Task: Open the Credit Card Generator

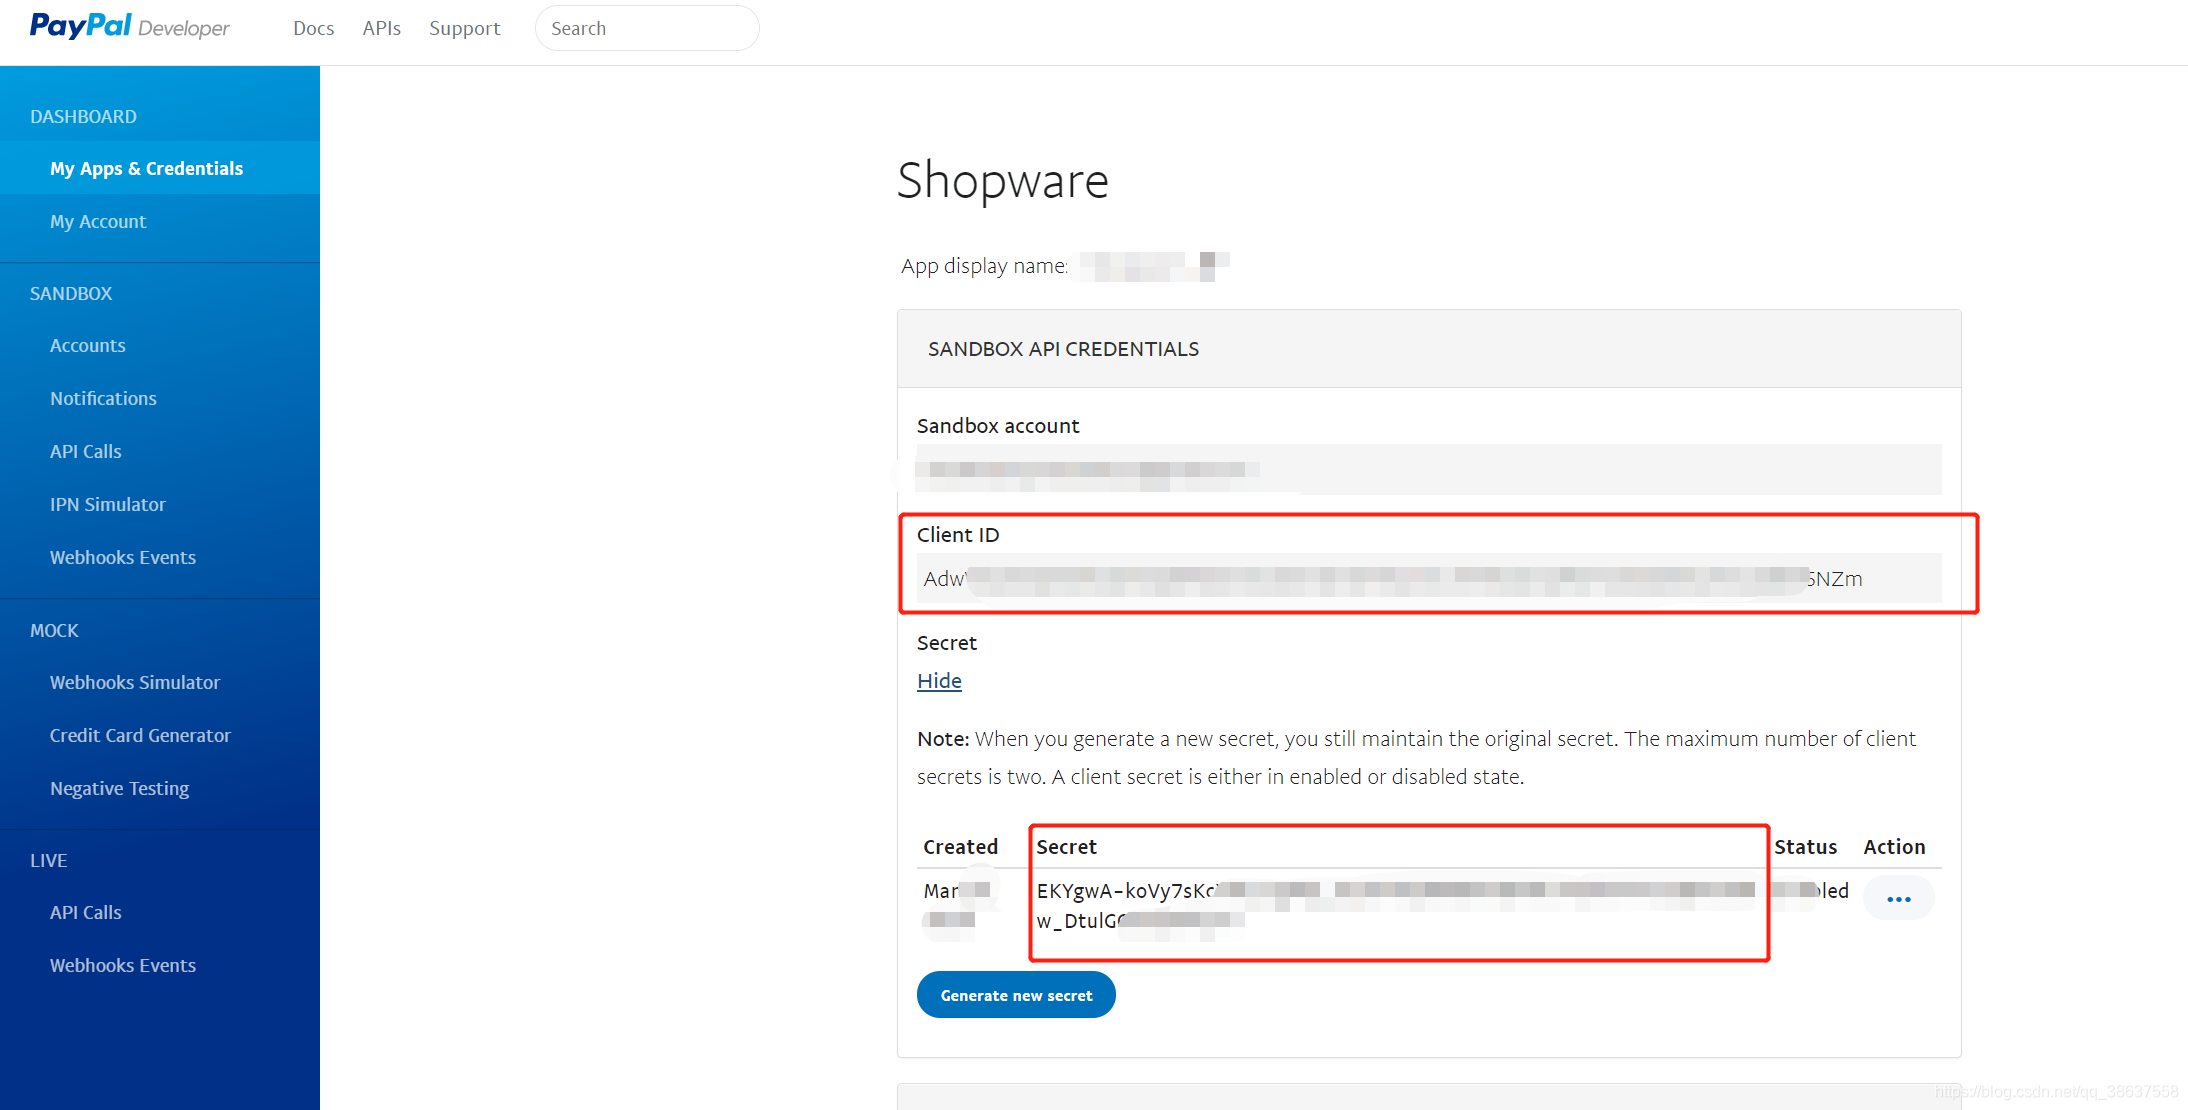Action: (140, 735)
